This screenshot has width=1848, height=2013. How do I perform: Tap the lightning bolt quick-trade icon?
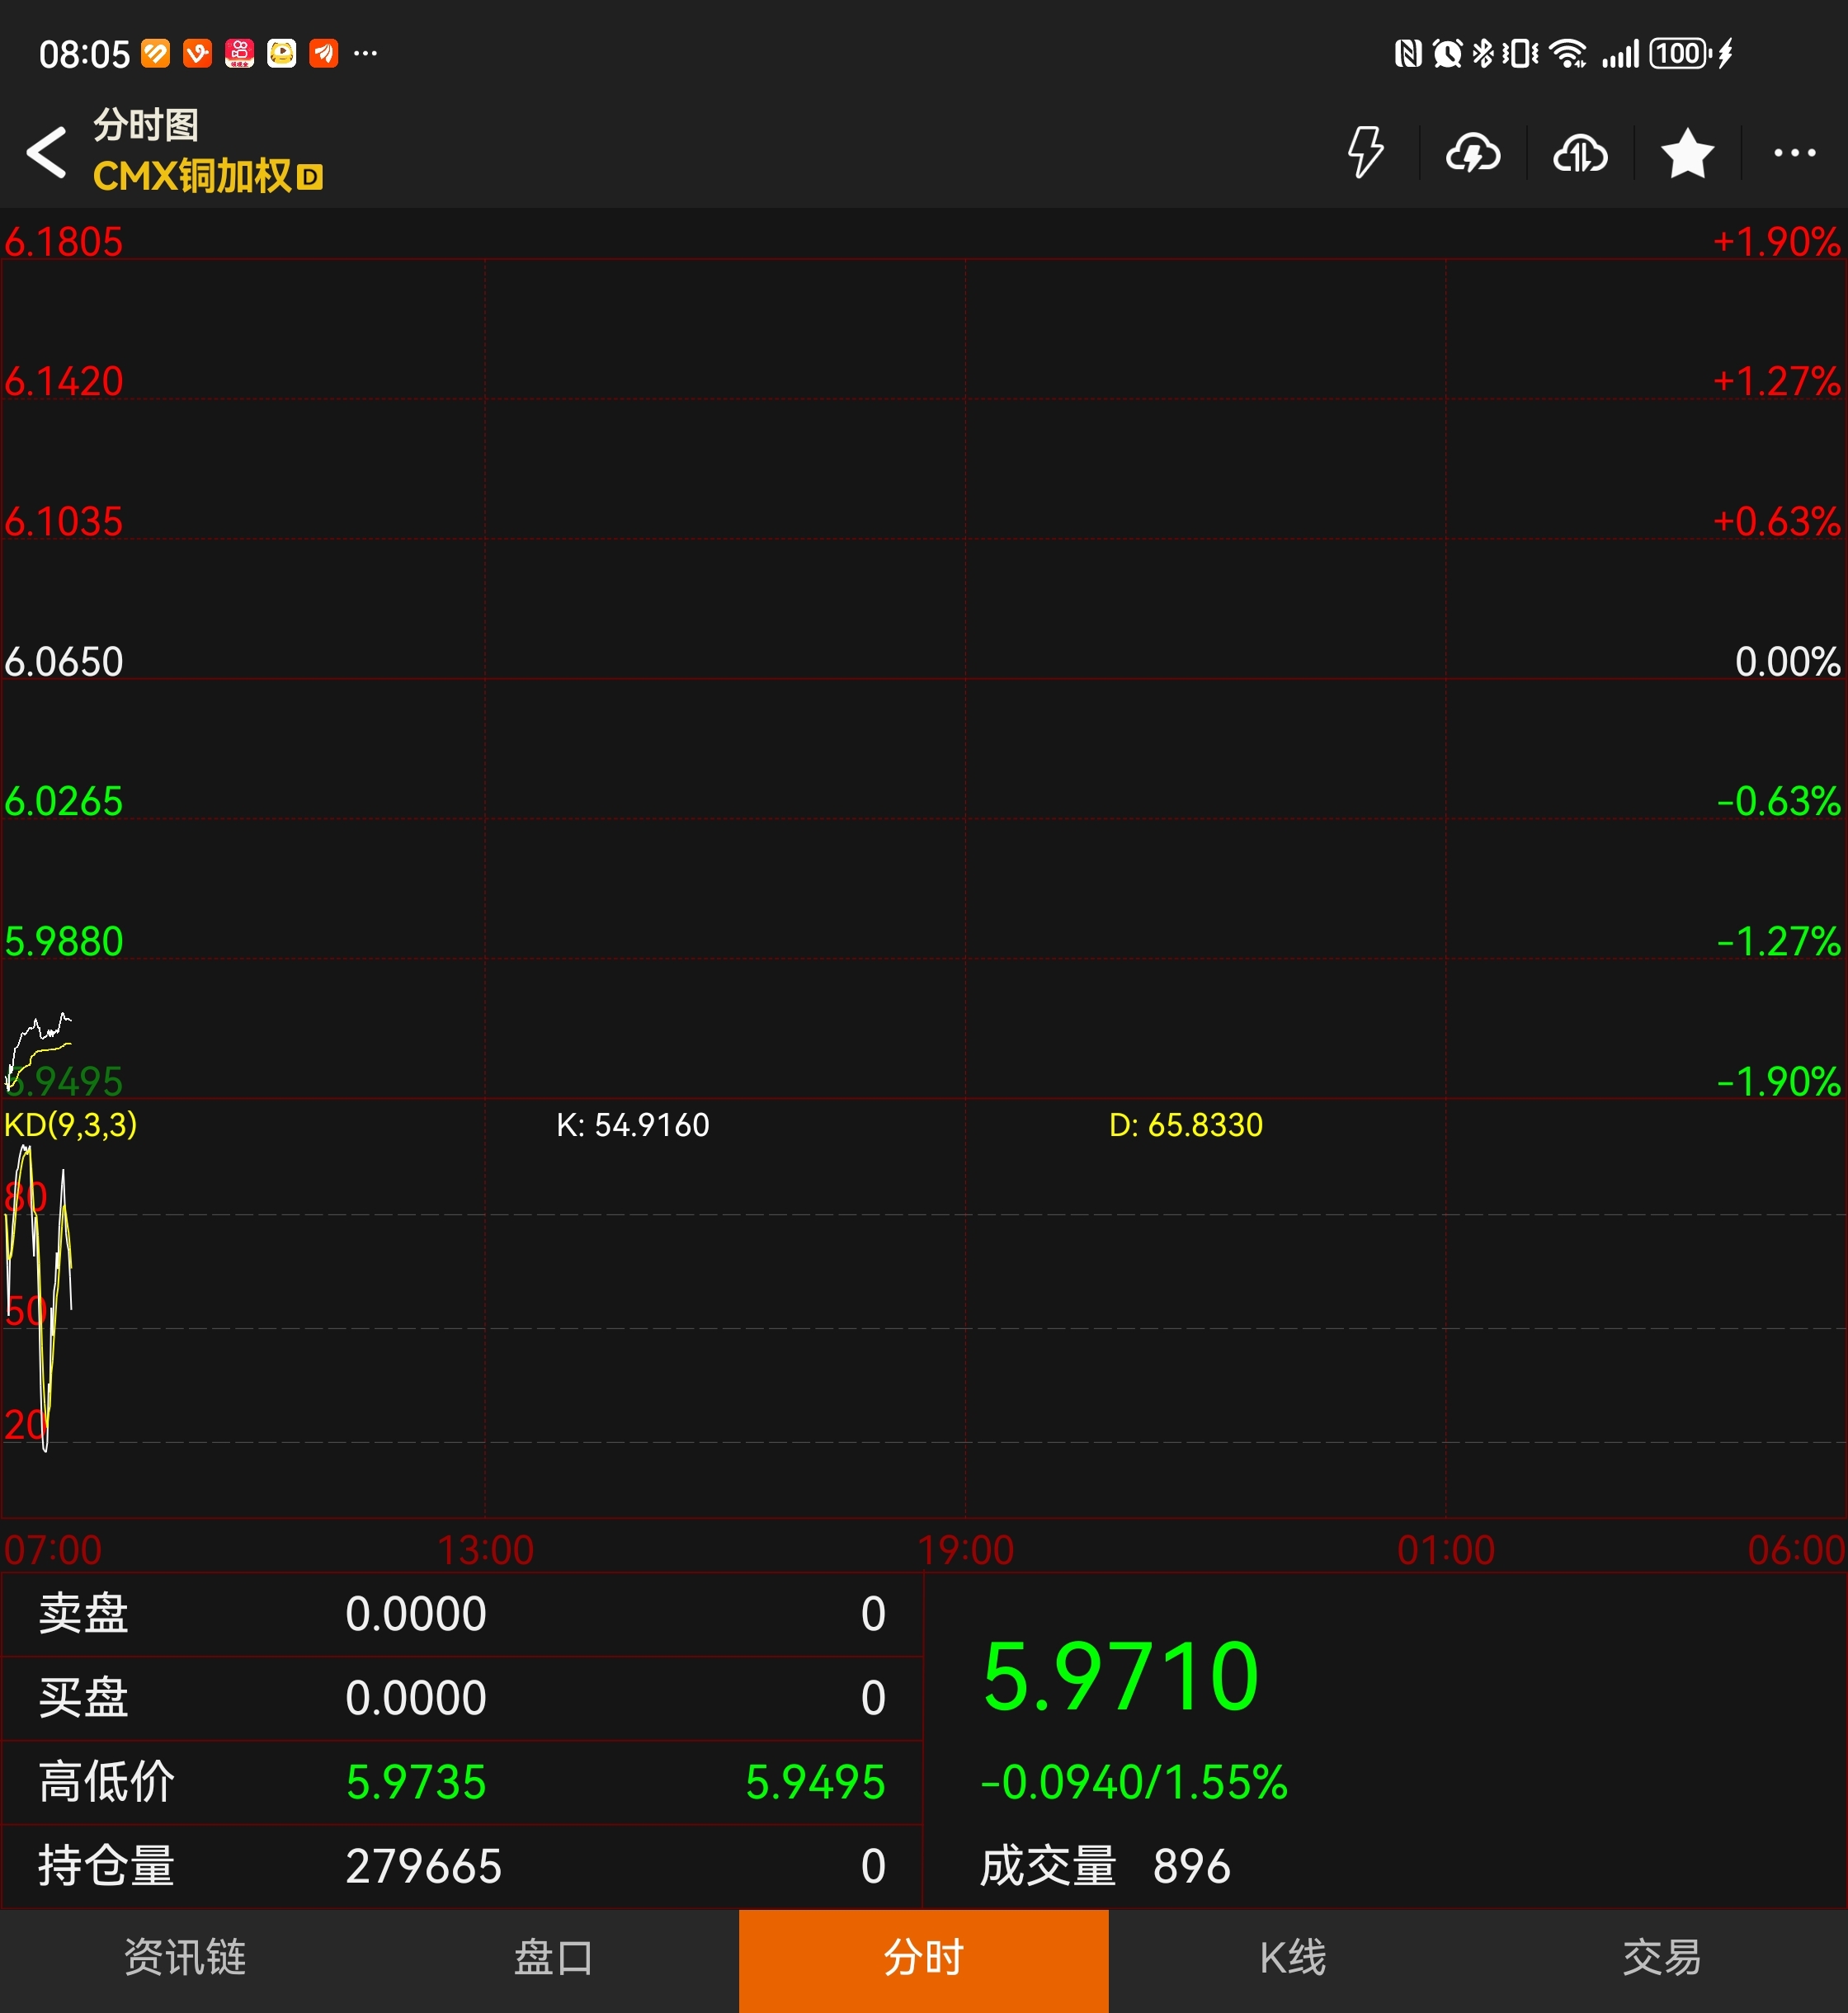pyautogui.click(x=1365, y=153)
